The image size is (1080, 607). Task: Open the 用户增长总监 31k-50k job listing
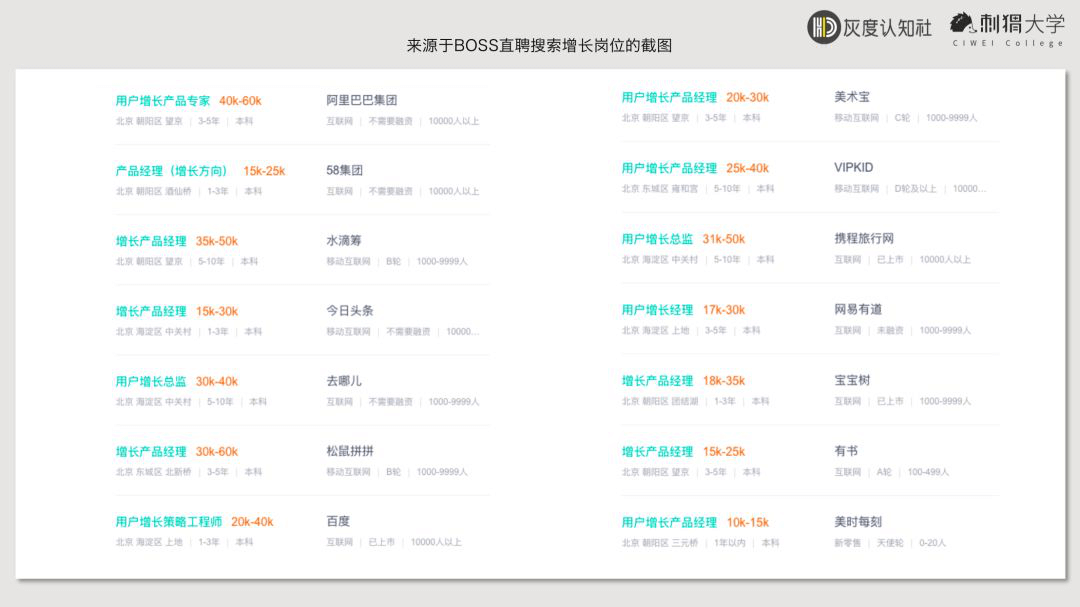coord(657,239)
